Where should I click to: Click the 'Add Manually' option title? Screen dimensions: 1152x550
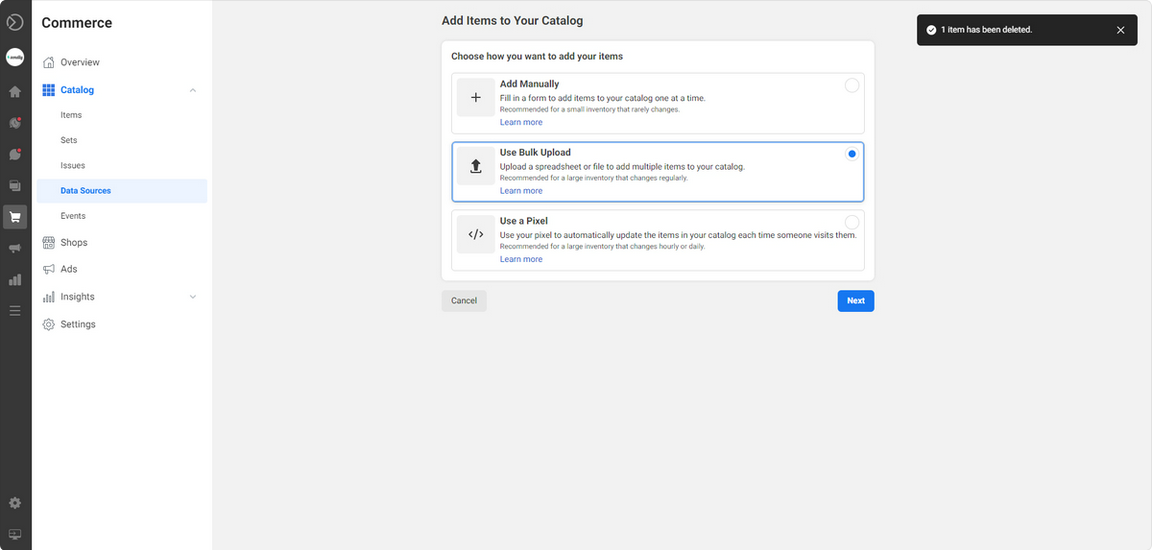529,84
